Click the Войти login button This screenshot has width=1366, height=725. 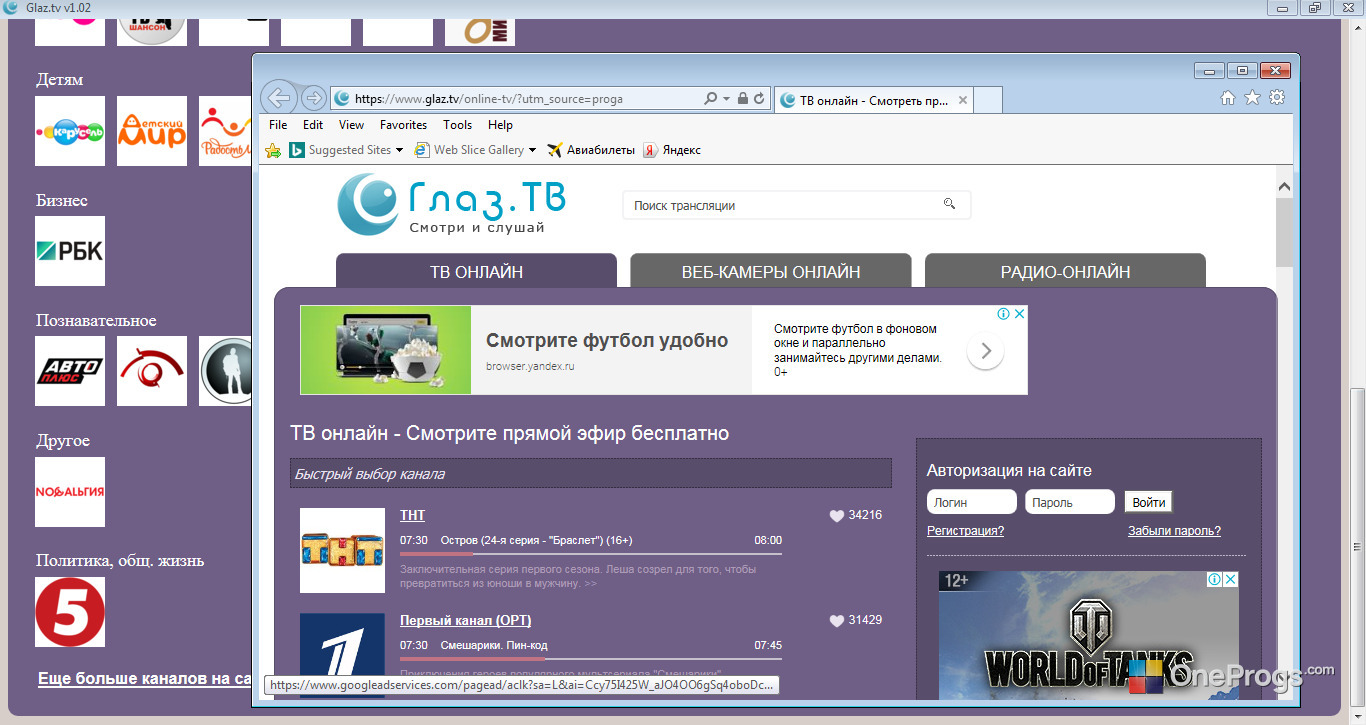pos(1149,502)
